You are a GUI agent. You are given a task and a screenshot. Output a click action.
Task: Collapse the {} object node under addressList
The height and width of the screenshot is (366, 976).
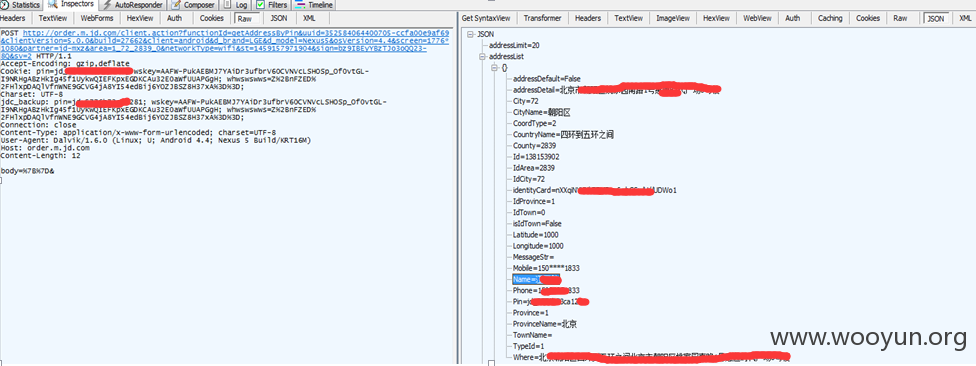[494, 67]
